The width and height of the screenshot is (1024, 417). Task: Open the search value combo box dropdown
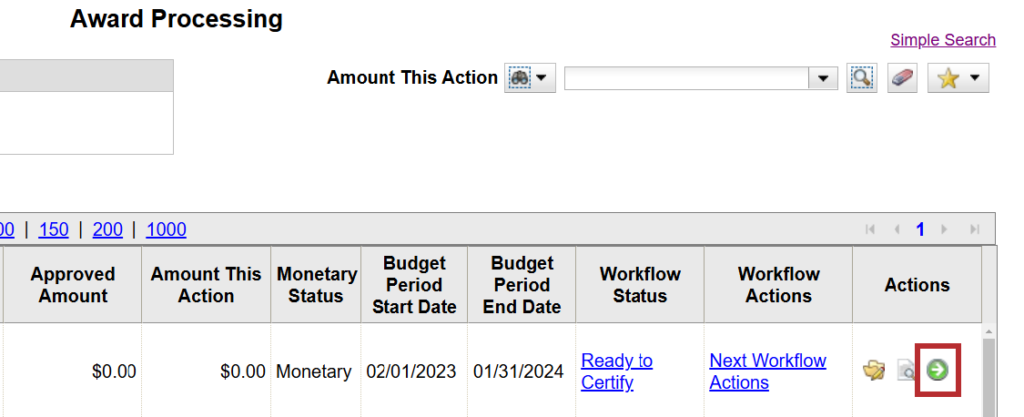click(824, 78)
